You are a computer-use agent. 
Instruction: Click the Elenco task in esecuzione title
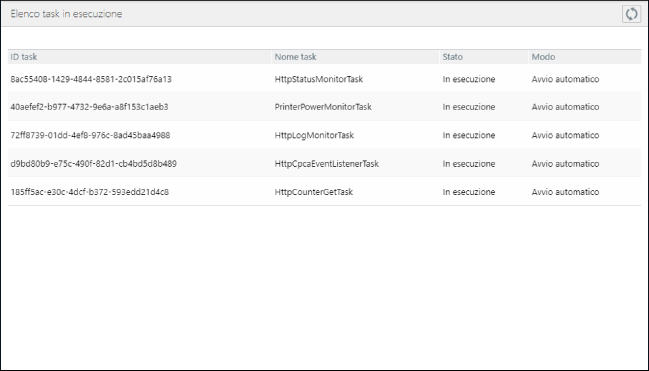66,14
